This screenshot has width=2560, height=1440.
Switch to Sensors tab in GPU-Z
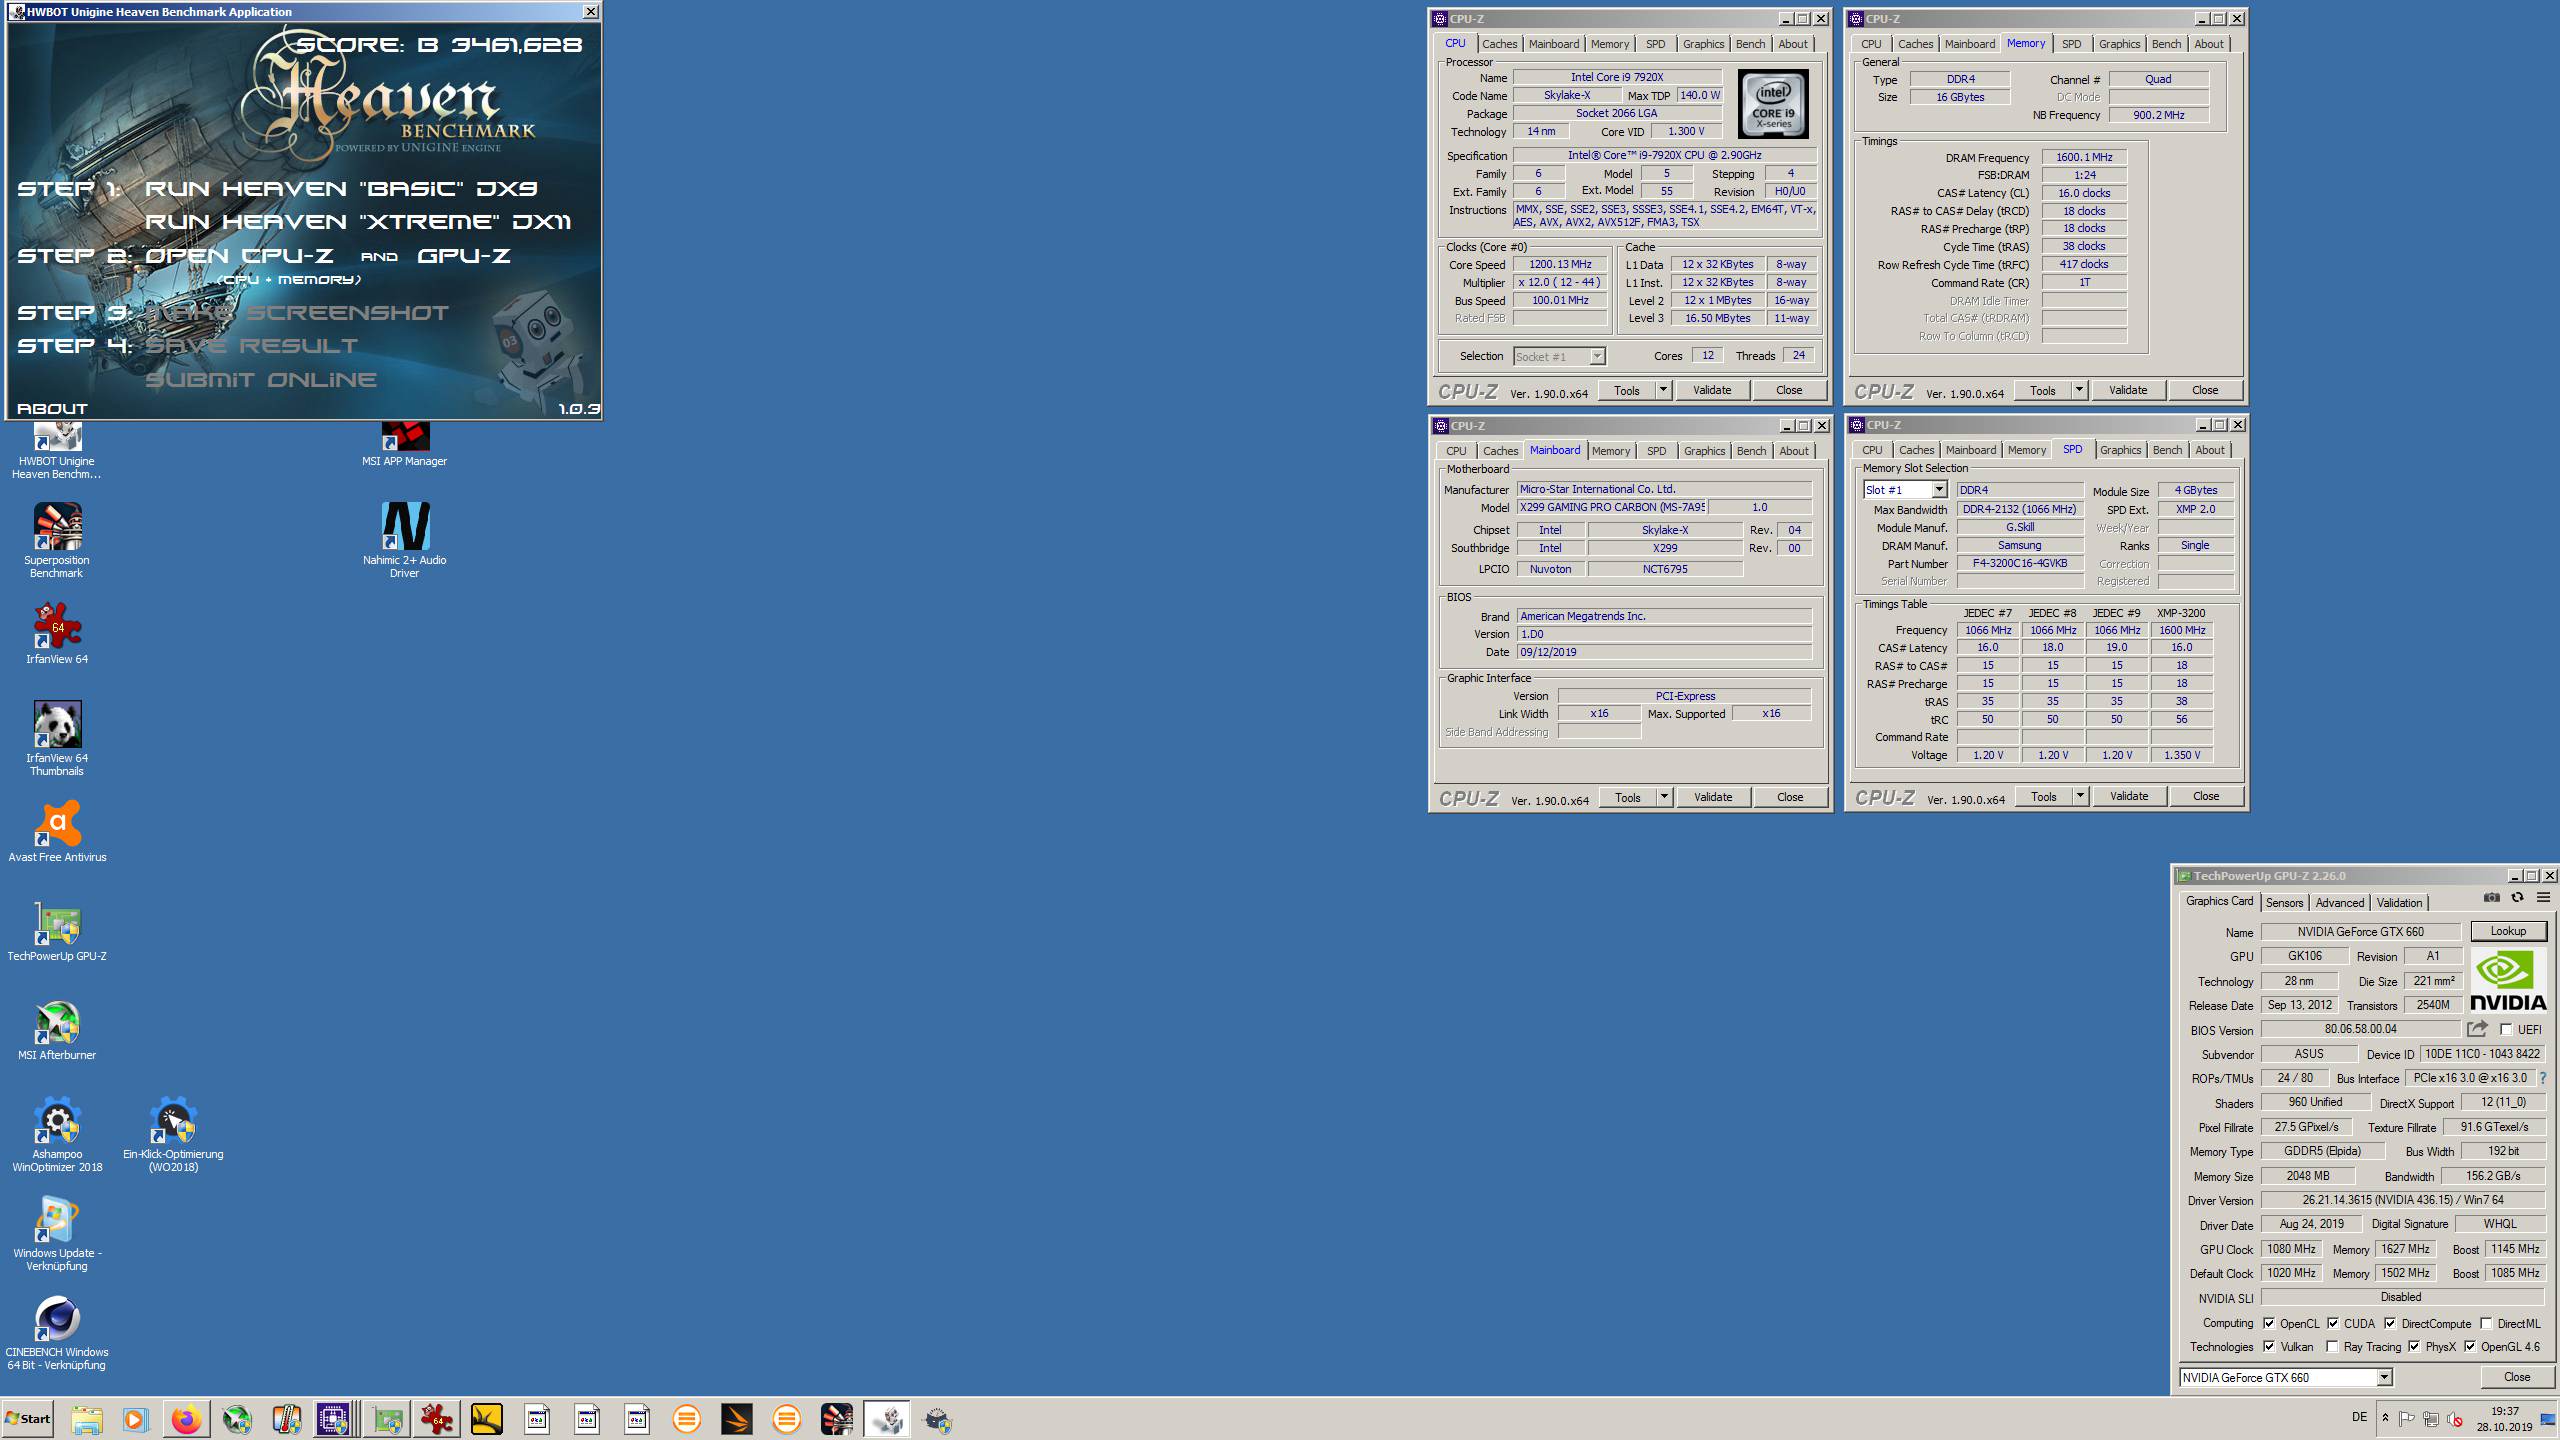coord(2284,902)
